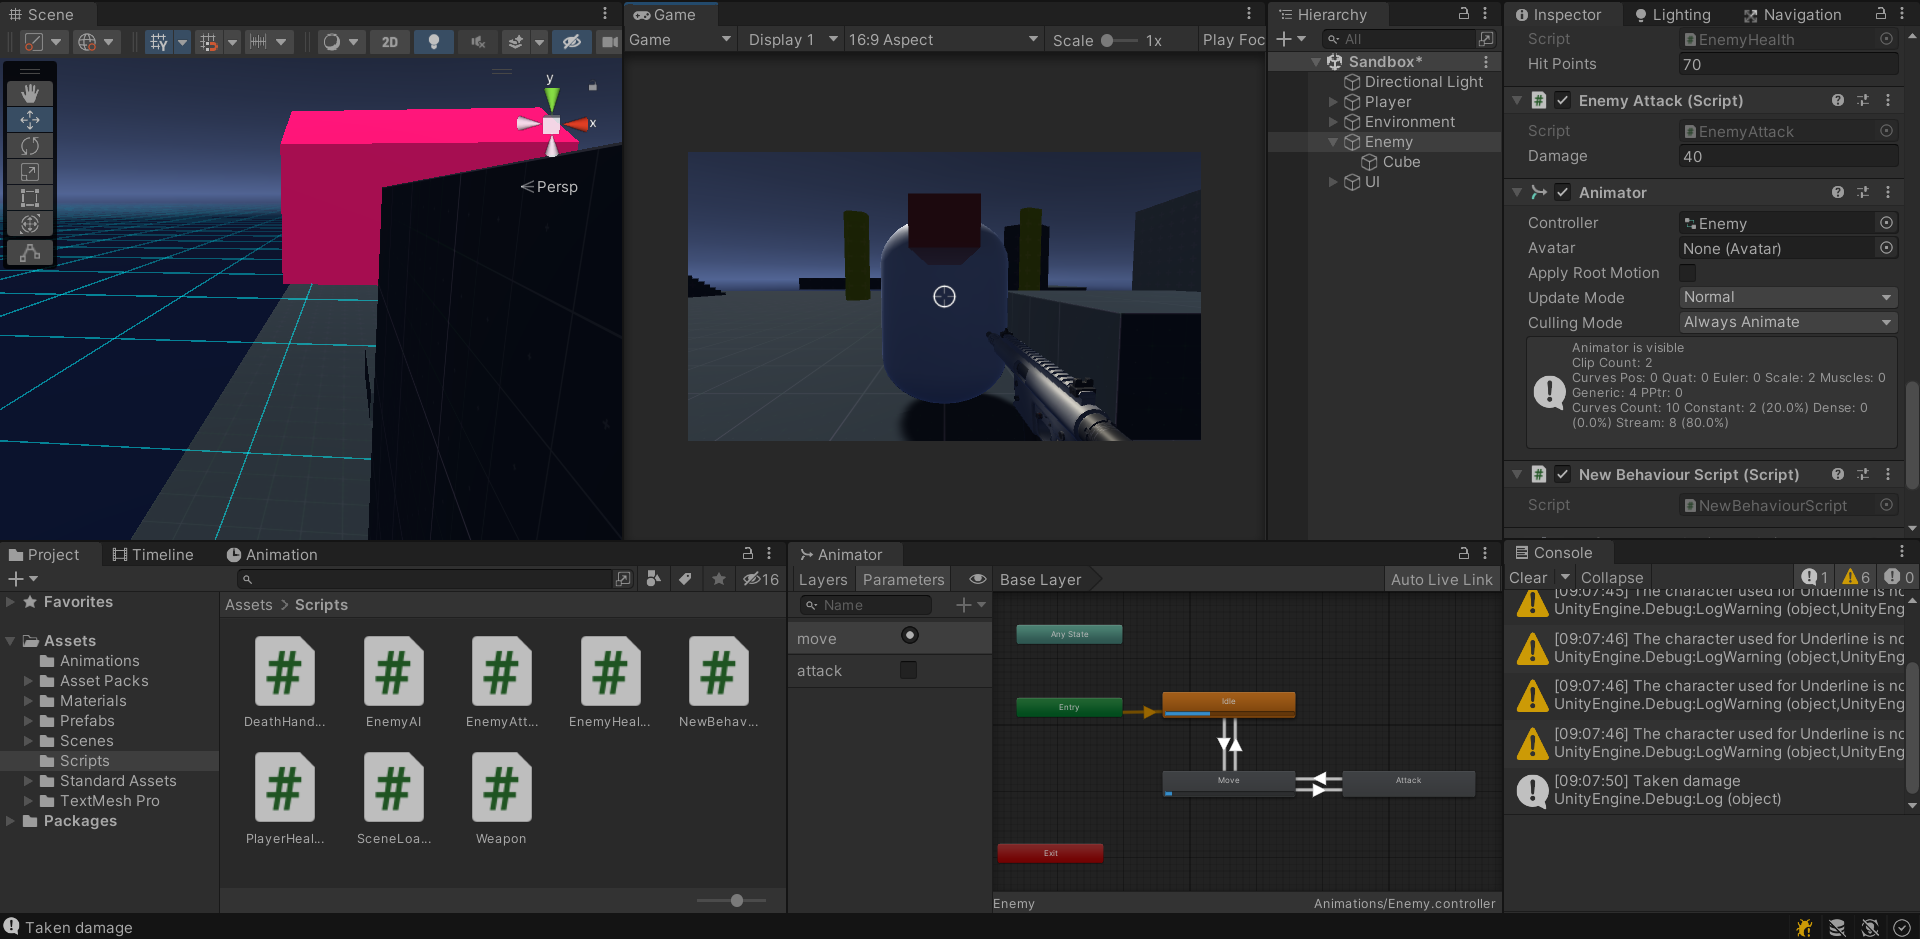1920x939 pixels.
Task: Open the Weapon script asset
Action: point(501,800)
